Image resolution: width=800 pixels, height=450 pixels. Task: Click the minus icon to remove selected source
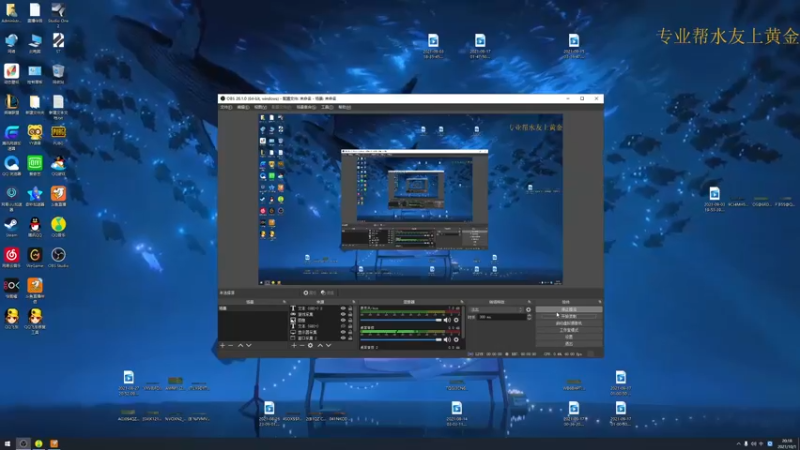(302, 345)
